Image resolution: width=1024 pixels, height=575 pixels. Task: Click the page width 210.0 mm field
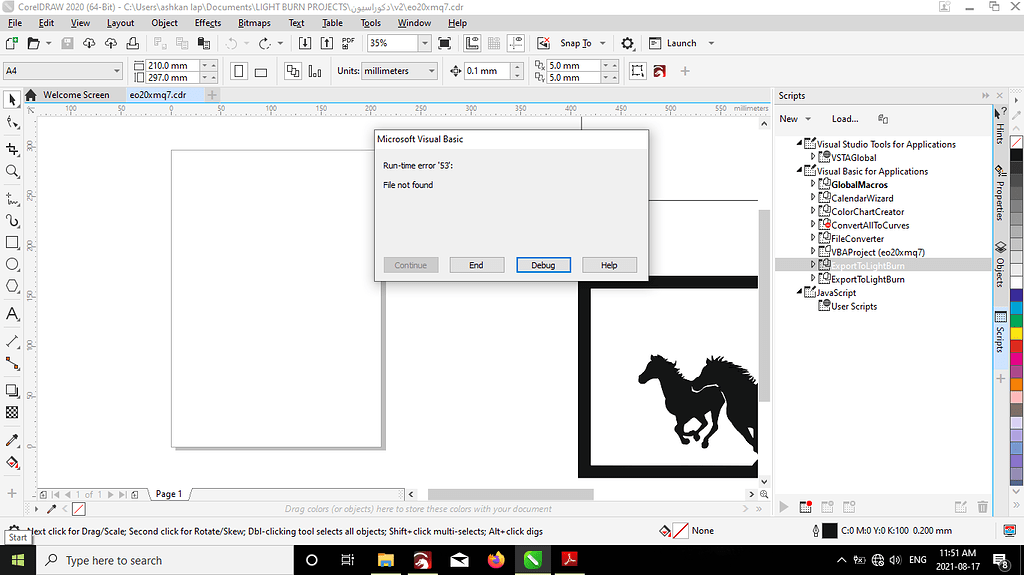point(172,65)
